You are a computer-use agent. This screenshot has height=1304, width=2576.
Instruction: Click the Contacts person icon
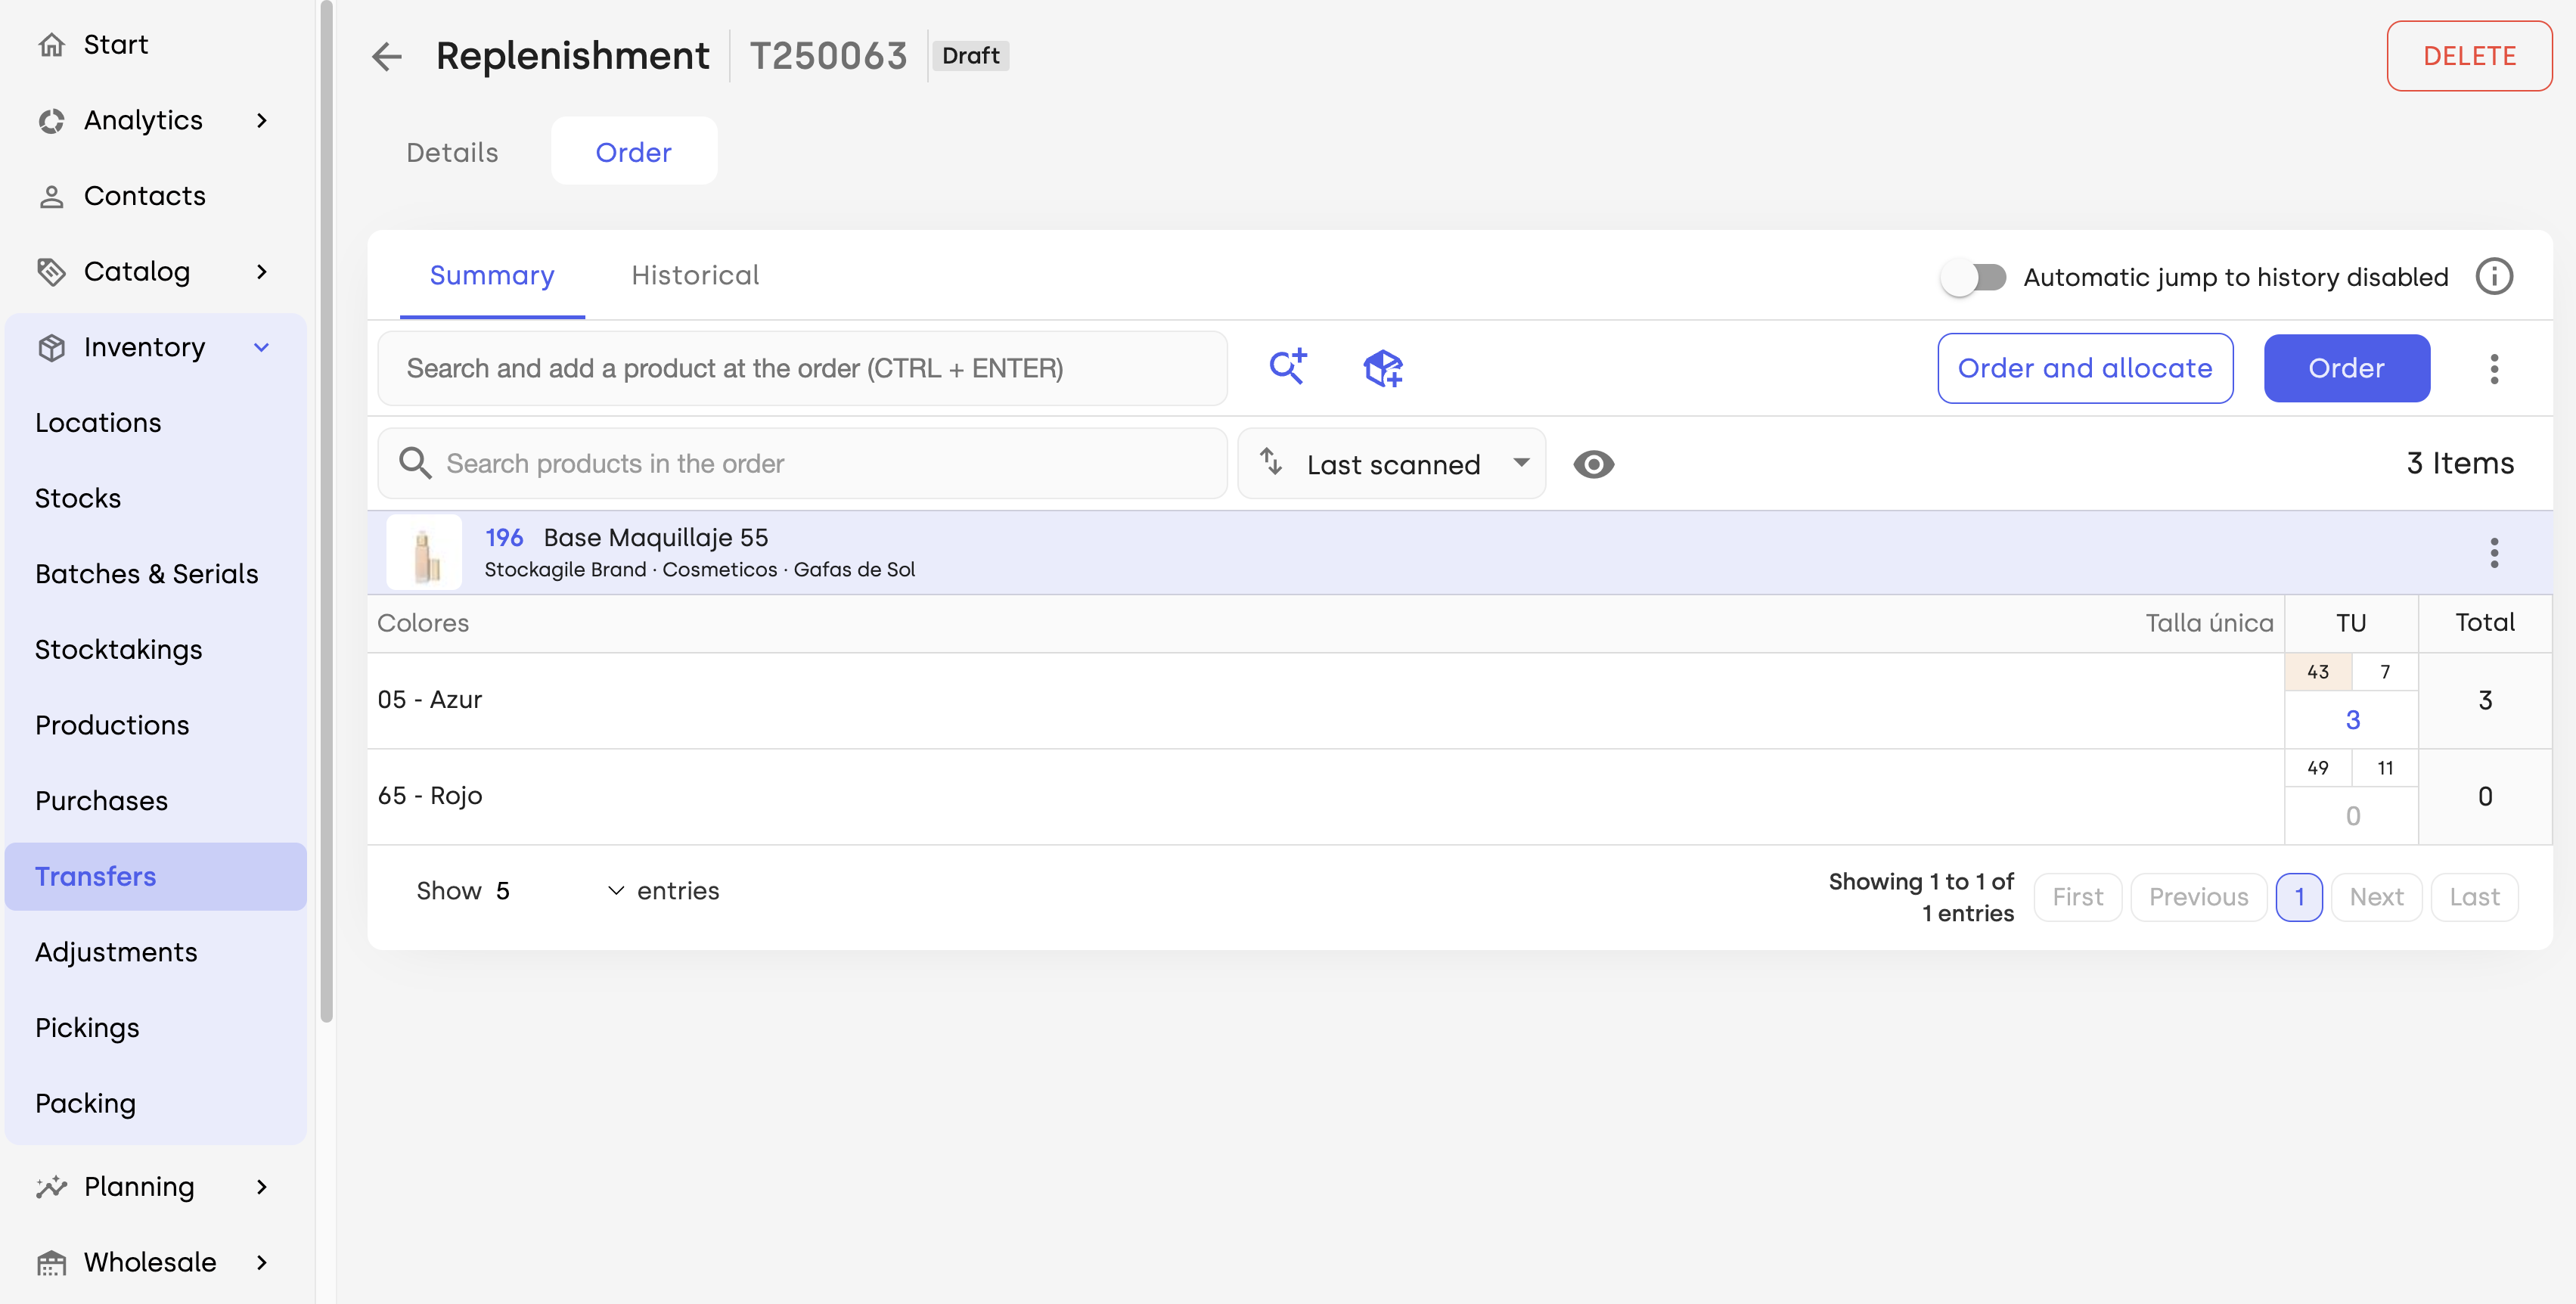[51, 196]
